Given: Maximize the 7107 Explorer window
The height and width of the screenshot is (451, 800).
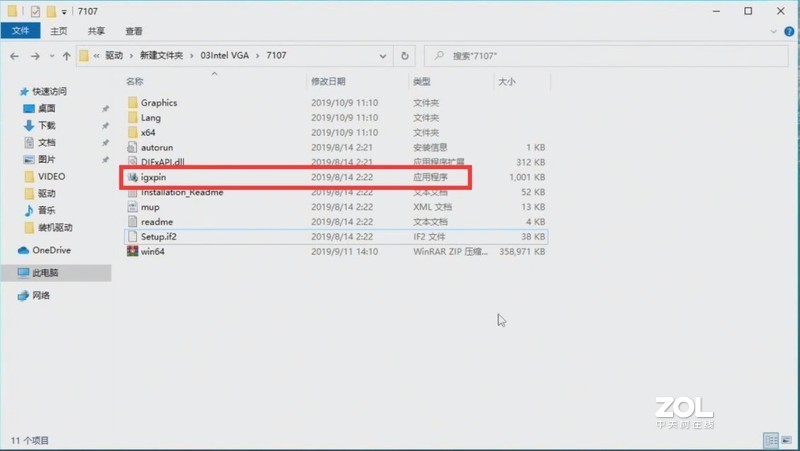Looking at the screenshot, I should [x=748, y=11].
